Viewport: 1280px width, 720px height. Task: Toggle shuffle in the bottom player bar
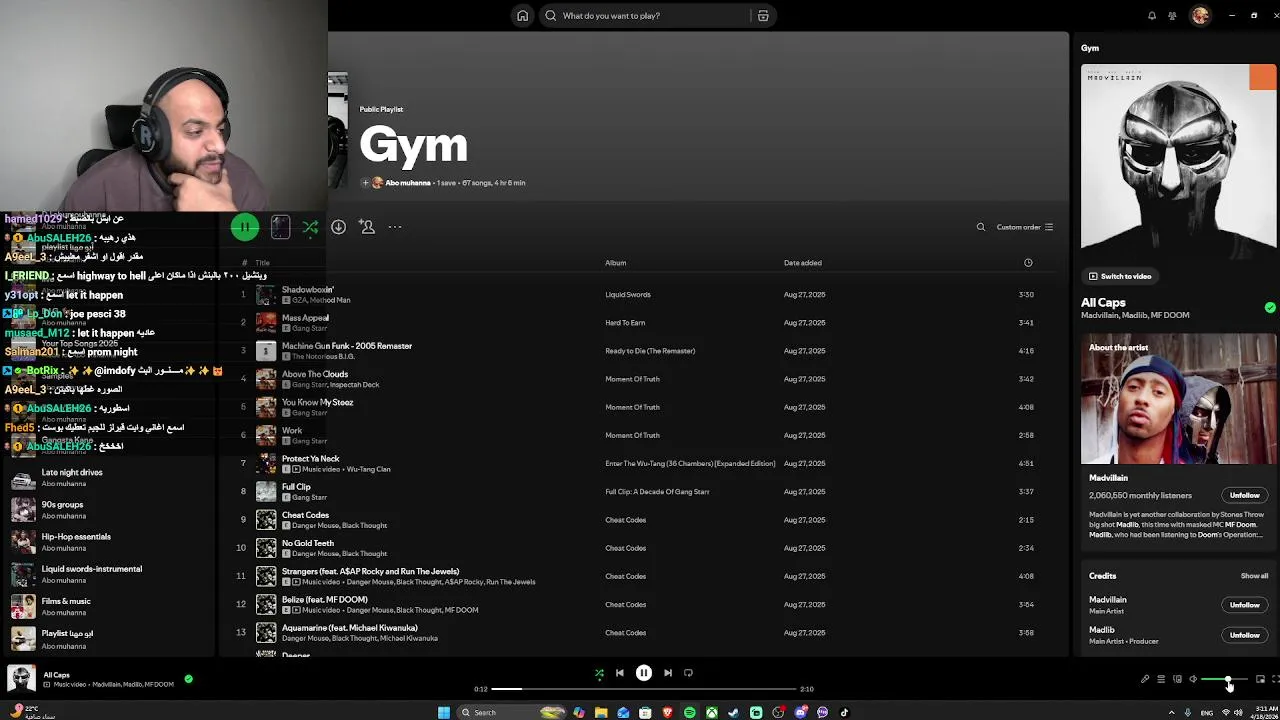[x=599, y=673]
